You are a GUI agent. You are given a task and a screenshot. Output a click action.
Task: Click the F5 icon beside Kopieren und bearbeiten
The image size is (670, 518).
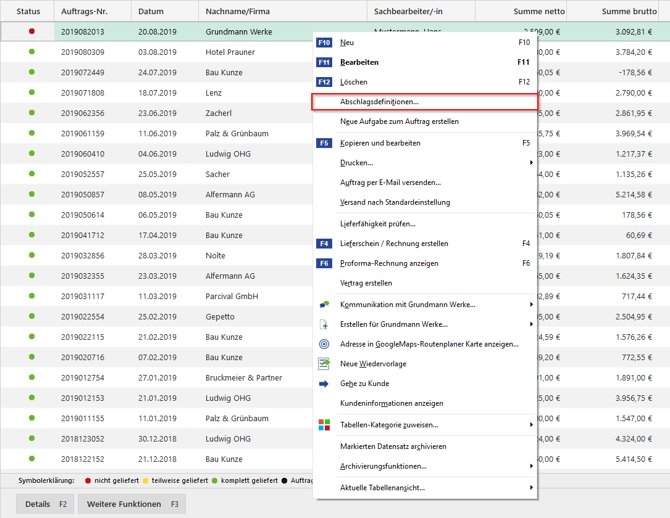coord(324,143)
